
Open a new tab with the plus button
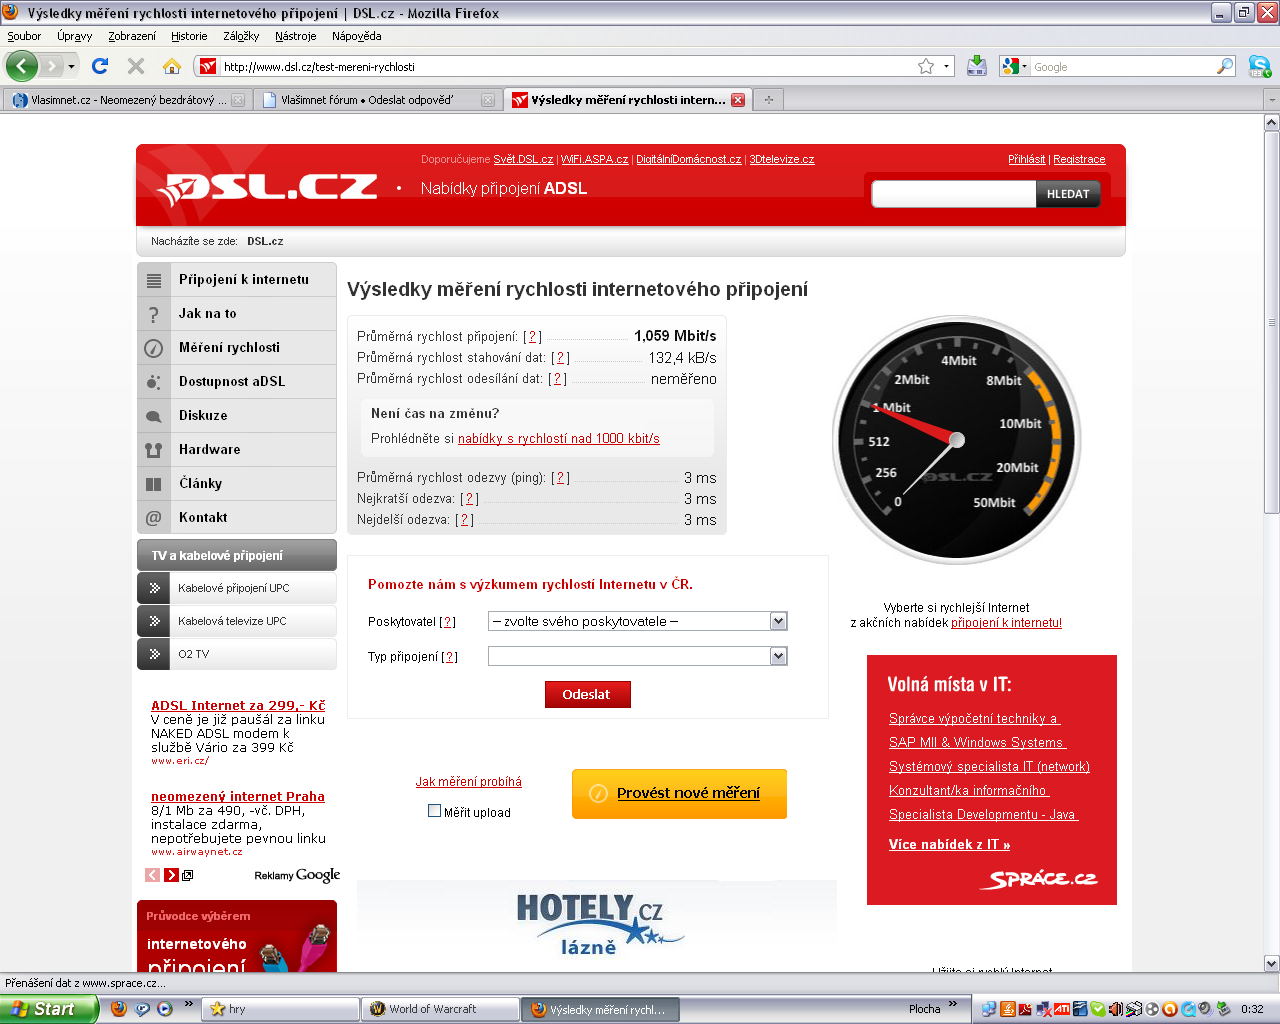(x=769, y=100)
